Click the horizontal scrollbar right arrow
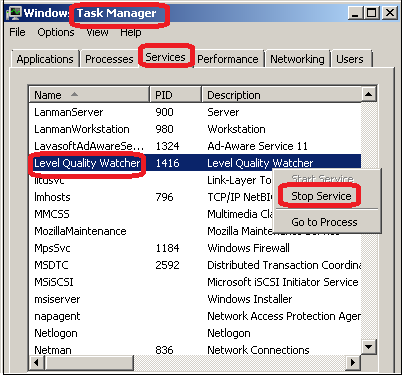Image resolution: width=406 pixels, height=378 pixels. pos(353,362)
